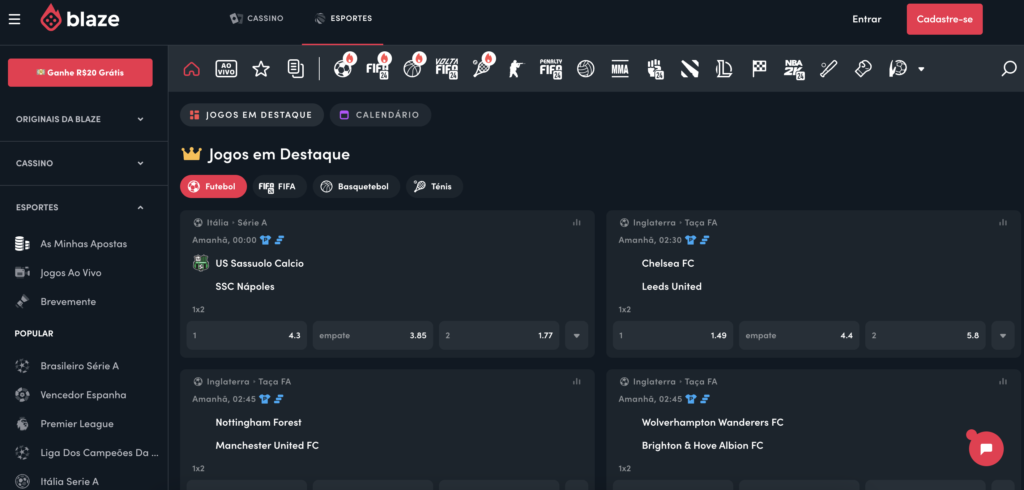
Task: Open the live chat support bubble
Action: click(985, 449)
